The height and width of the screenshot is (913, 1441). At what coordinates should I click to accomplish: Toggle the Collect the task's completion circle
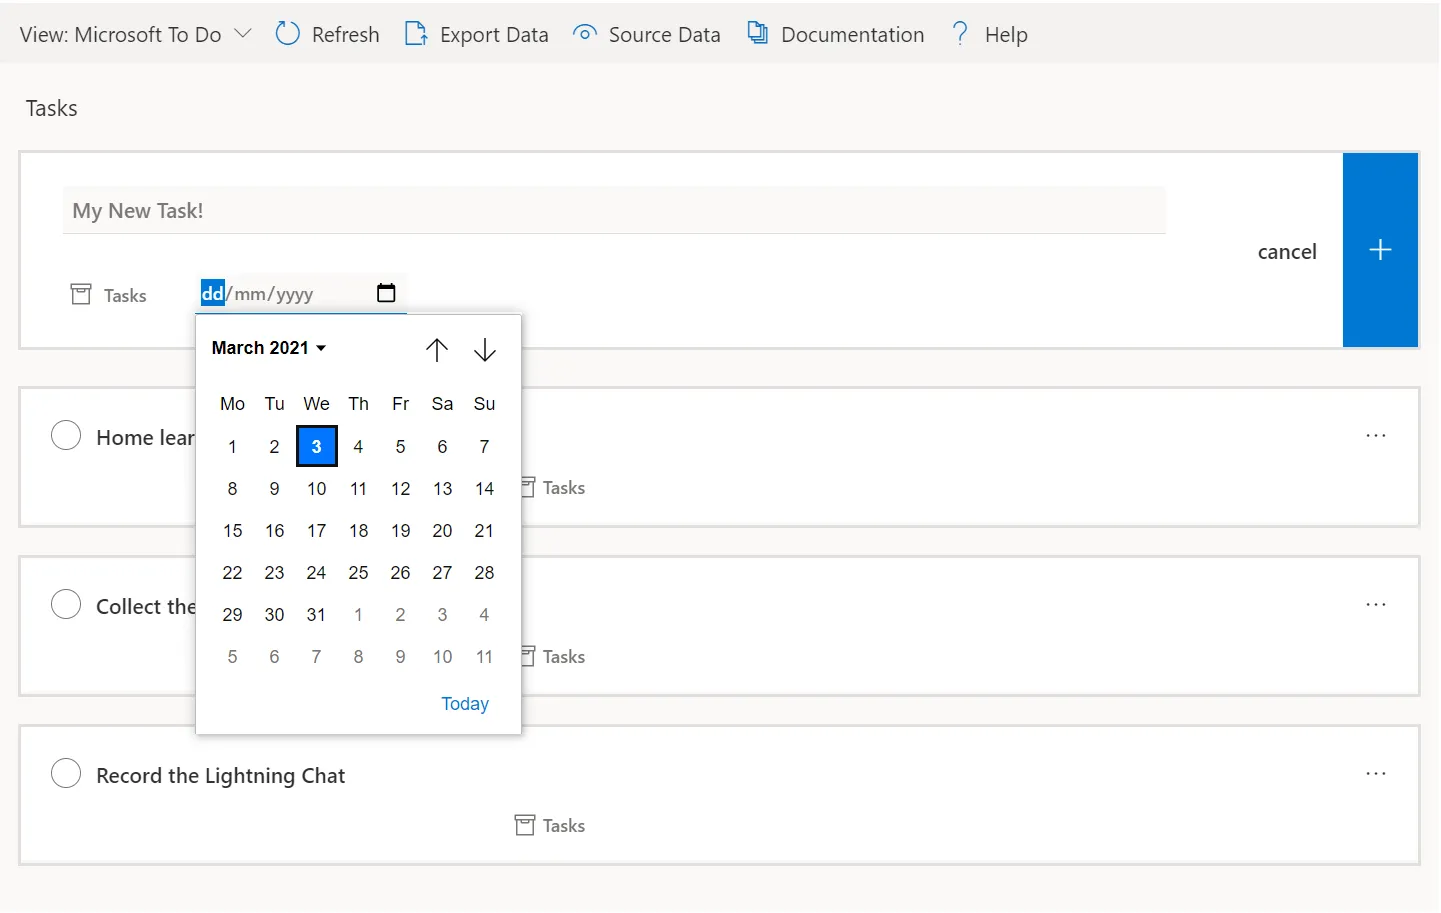tap(66, 604)
